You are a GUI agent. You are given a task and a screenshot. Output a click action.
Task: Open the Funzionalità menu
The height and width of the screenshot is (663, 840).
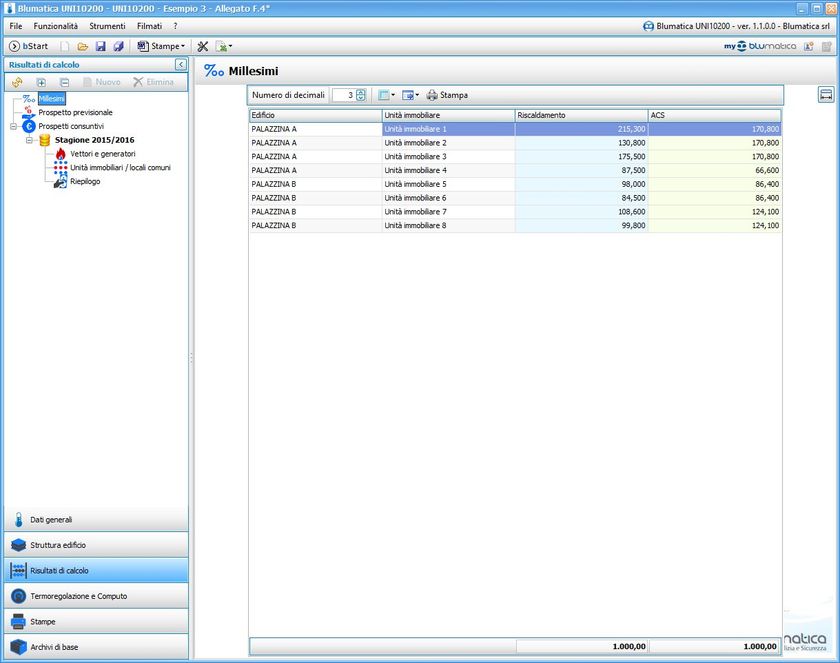point(55,25)
